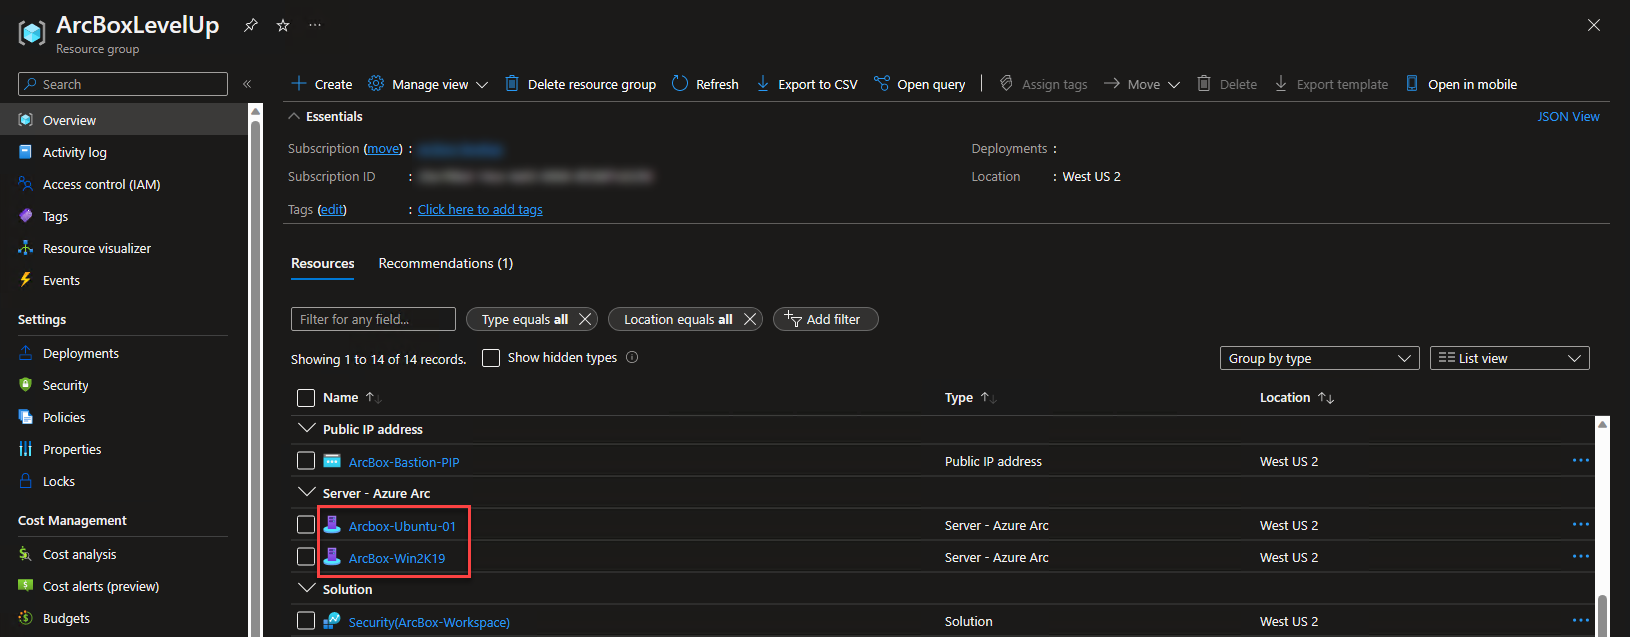The height and width of the screenshot is (637, 1630).
Task: Open Manage view menu
Action: coord(428,84)
